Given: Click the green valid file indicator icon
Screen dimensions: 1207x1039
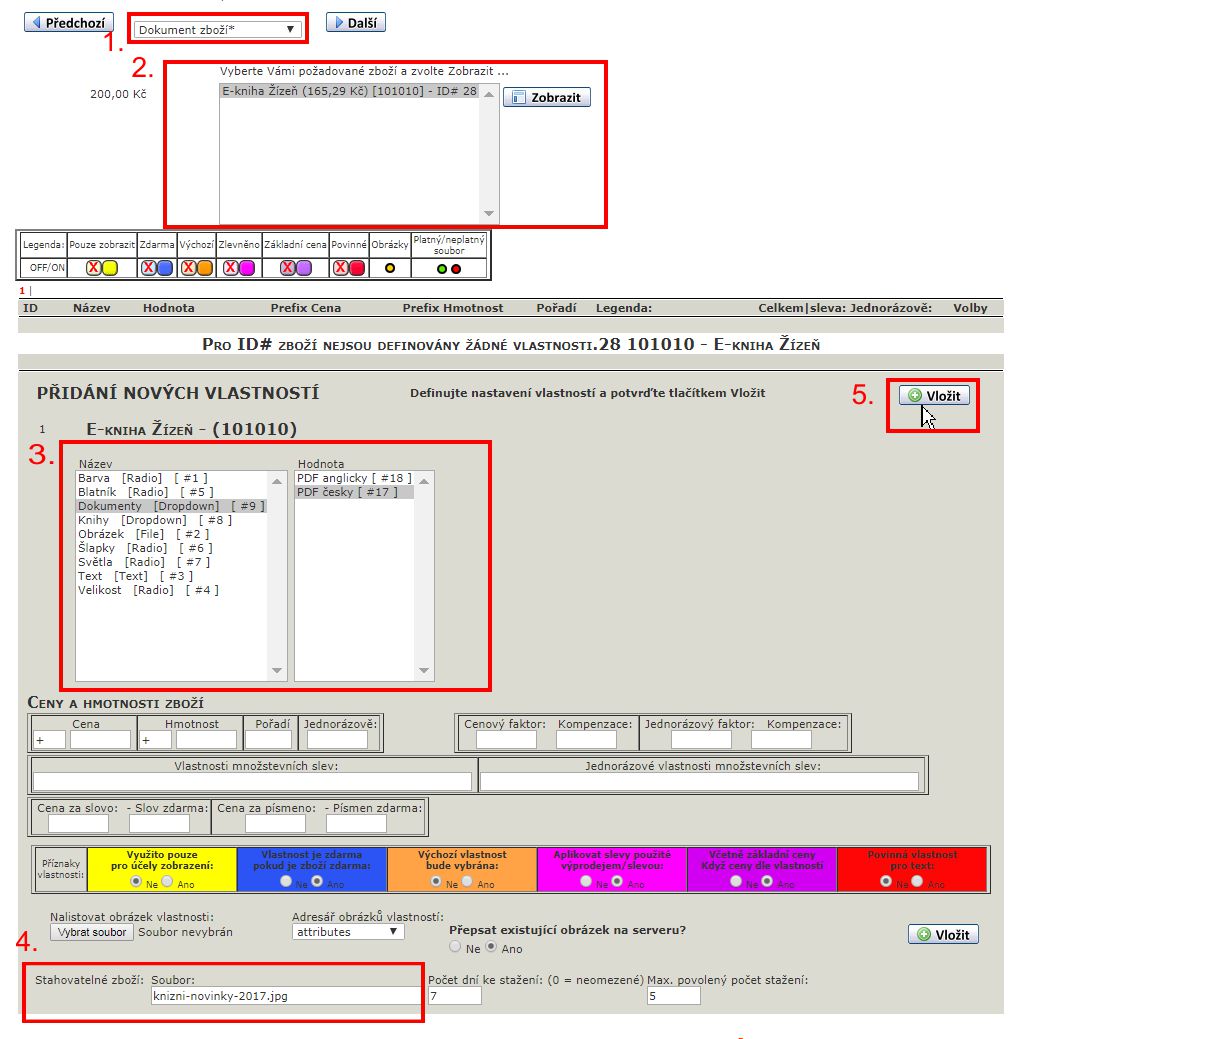Looking at the screenshot, I should pyautogui.click(x=442, y=268).
